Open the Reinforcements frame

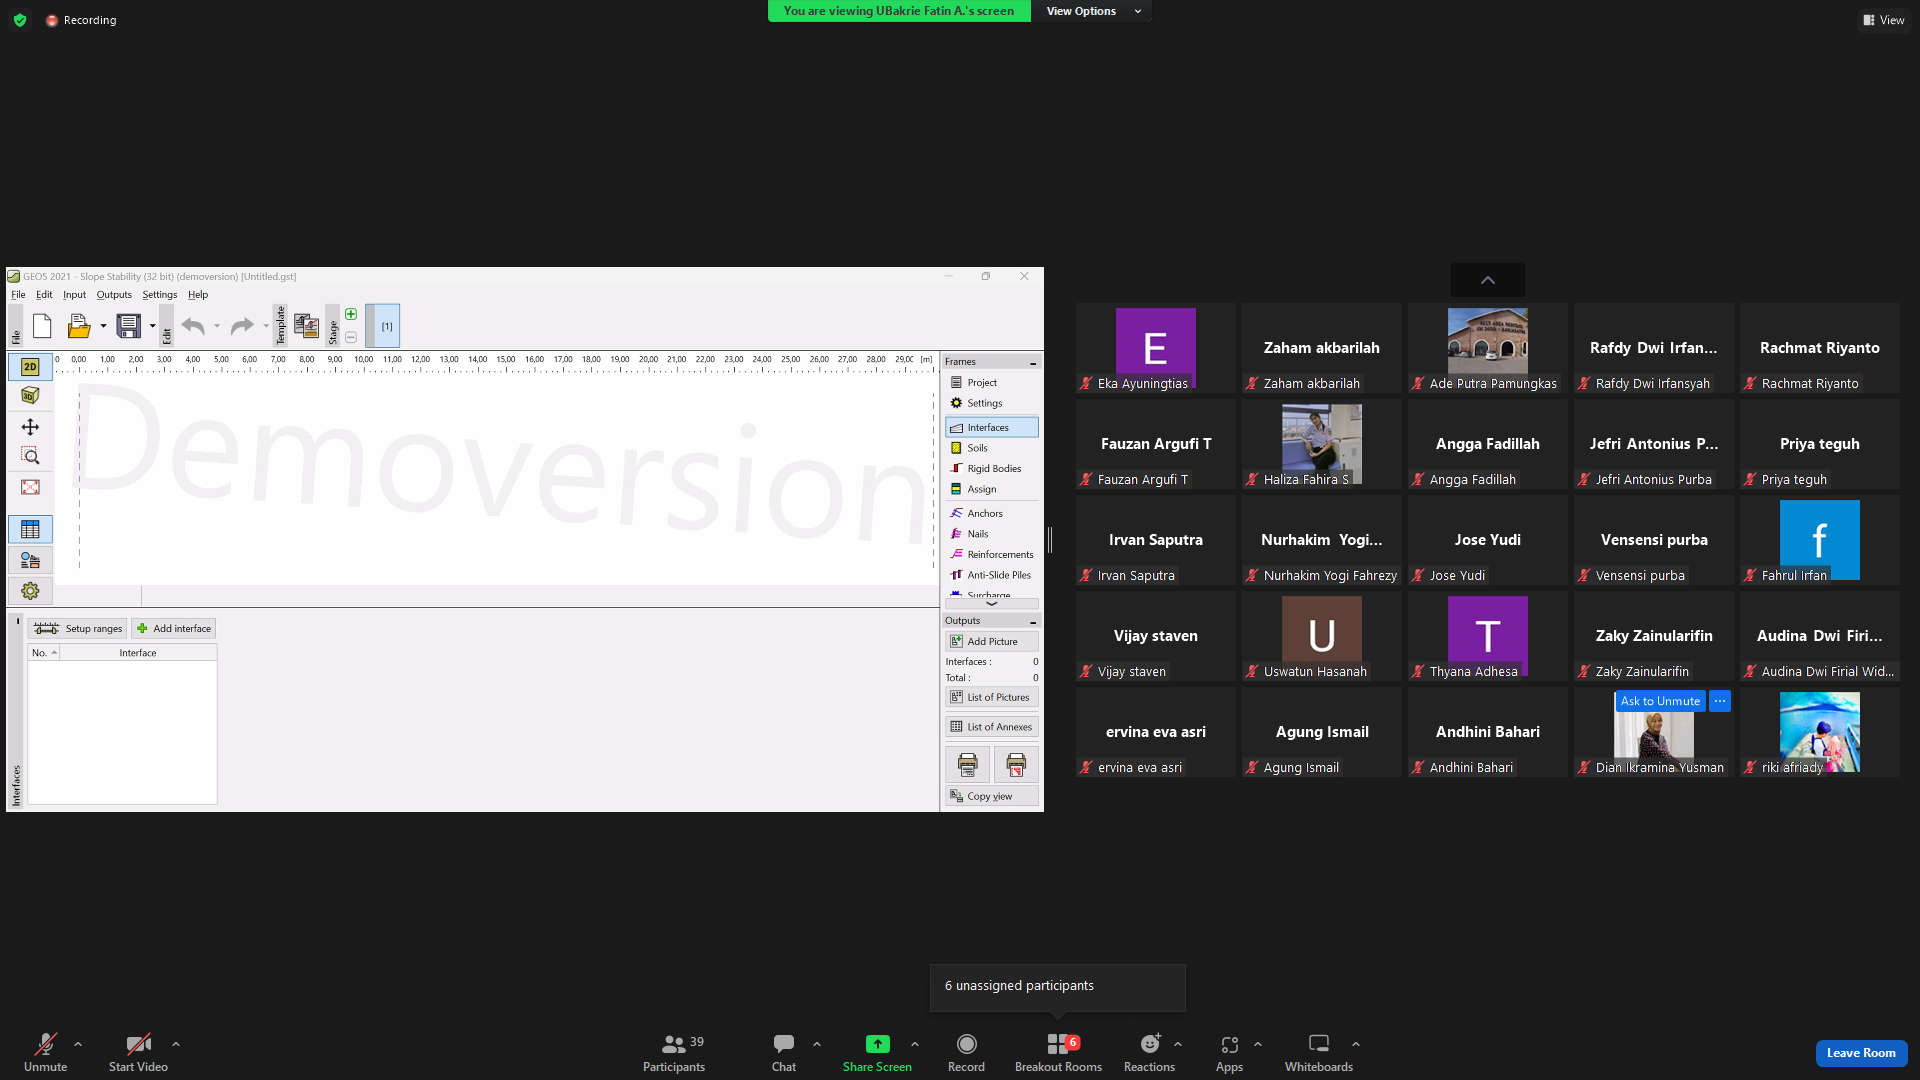pos(992,555)
